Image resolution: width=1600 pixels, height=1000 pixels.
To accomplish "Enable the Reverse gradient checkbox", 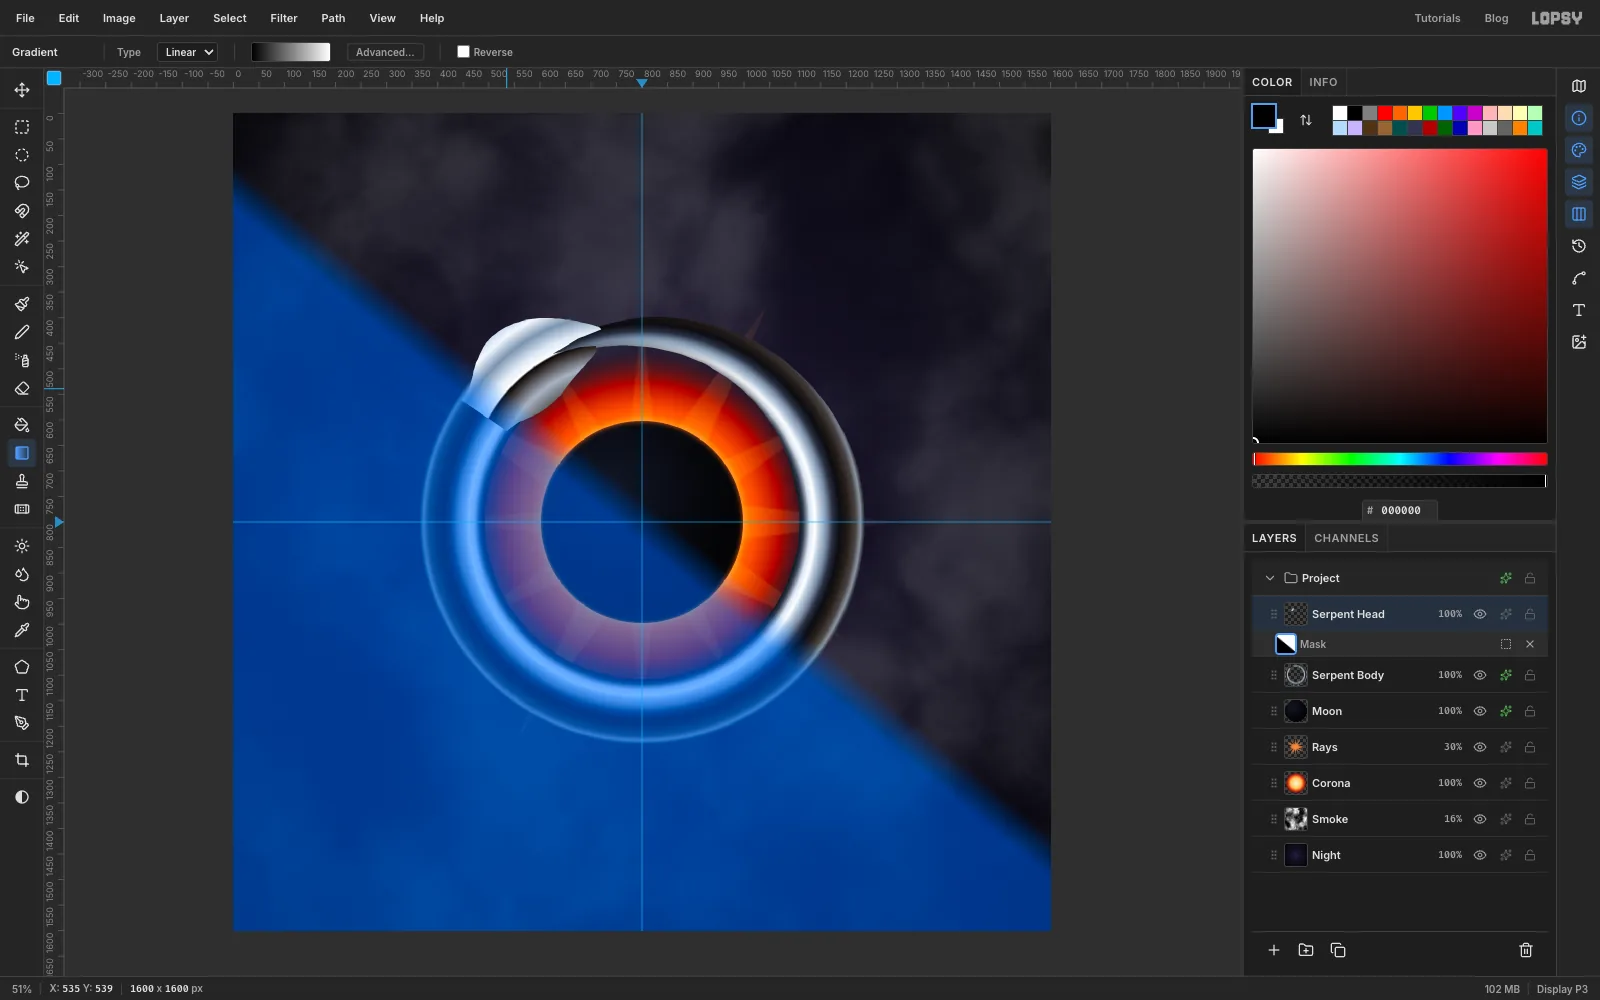I will pos(463,52).
